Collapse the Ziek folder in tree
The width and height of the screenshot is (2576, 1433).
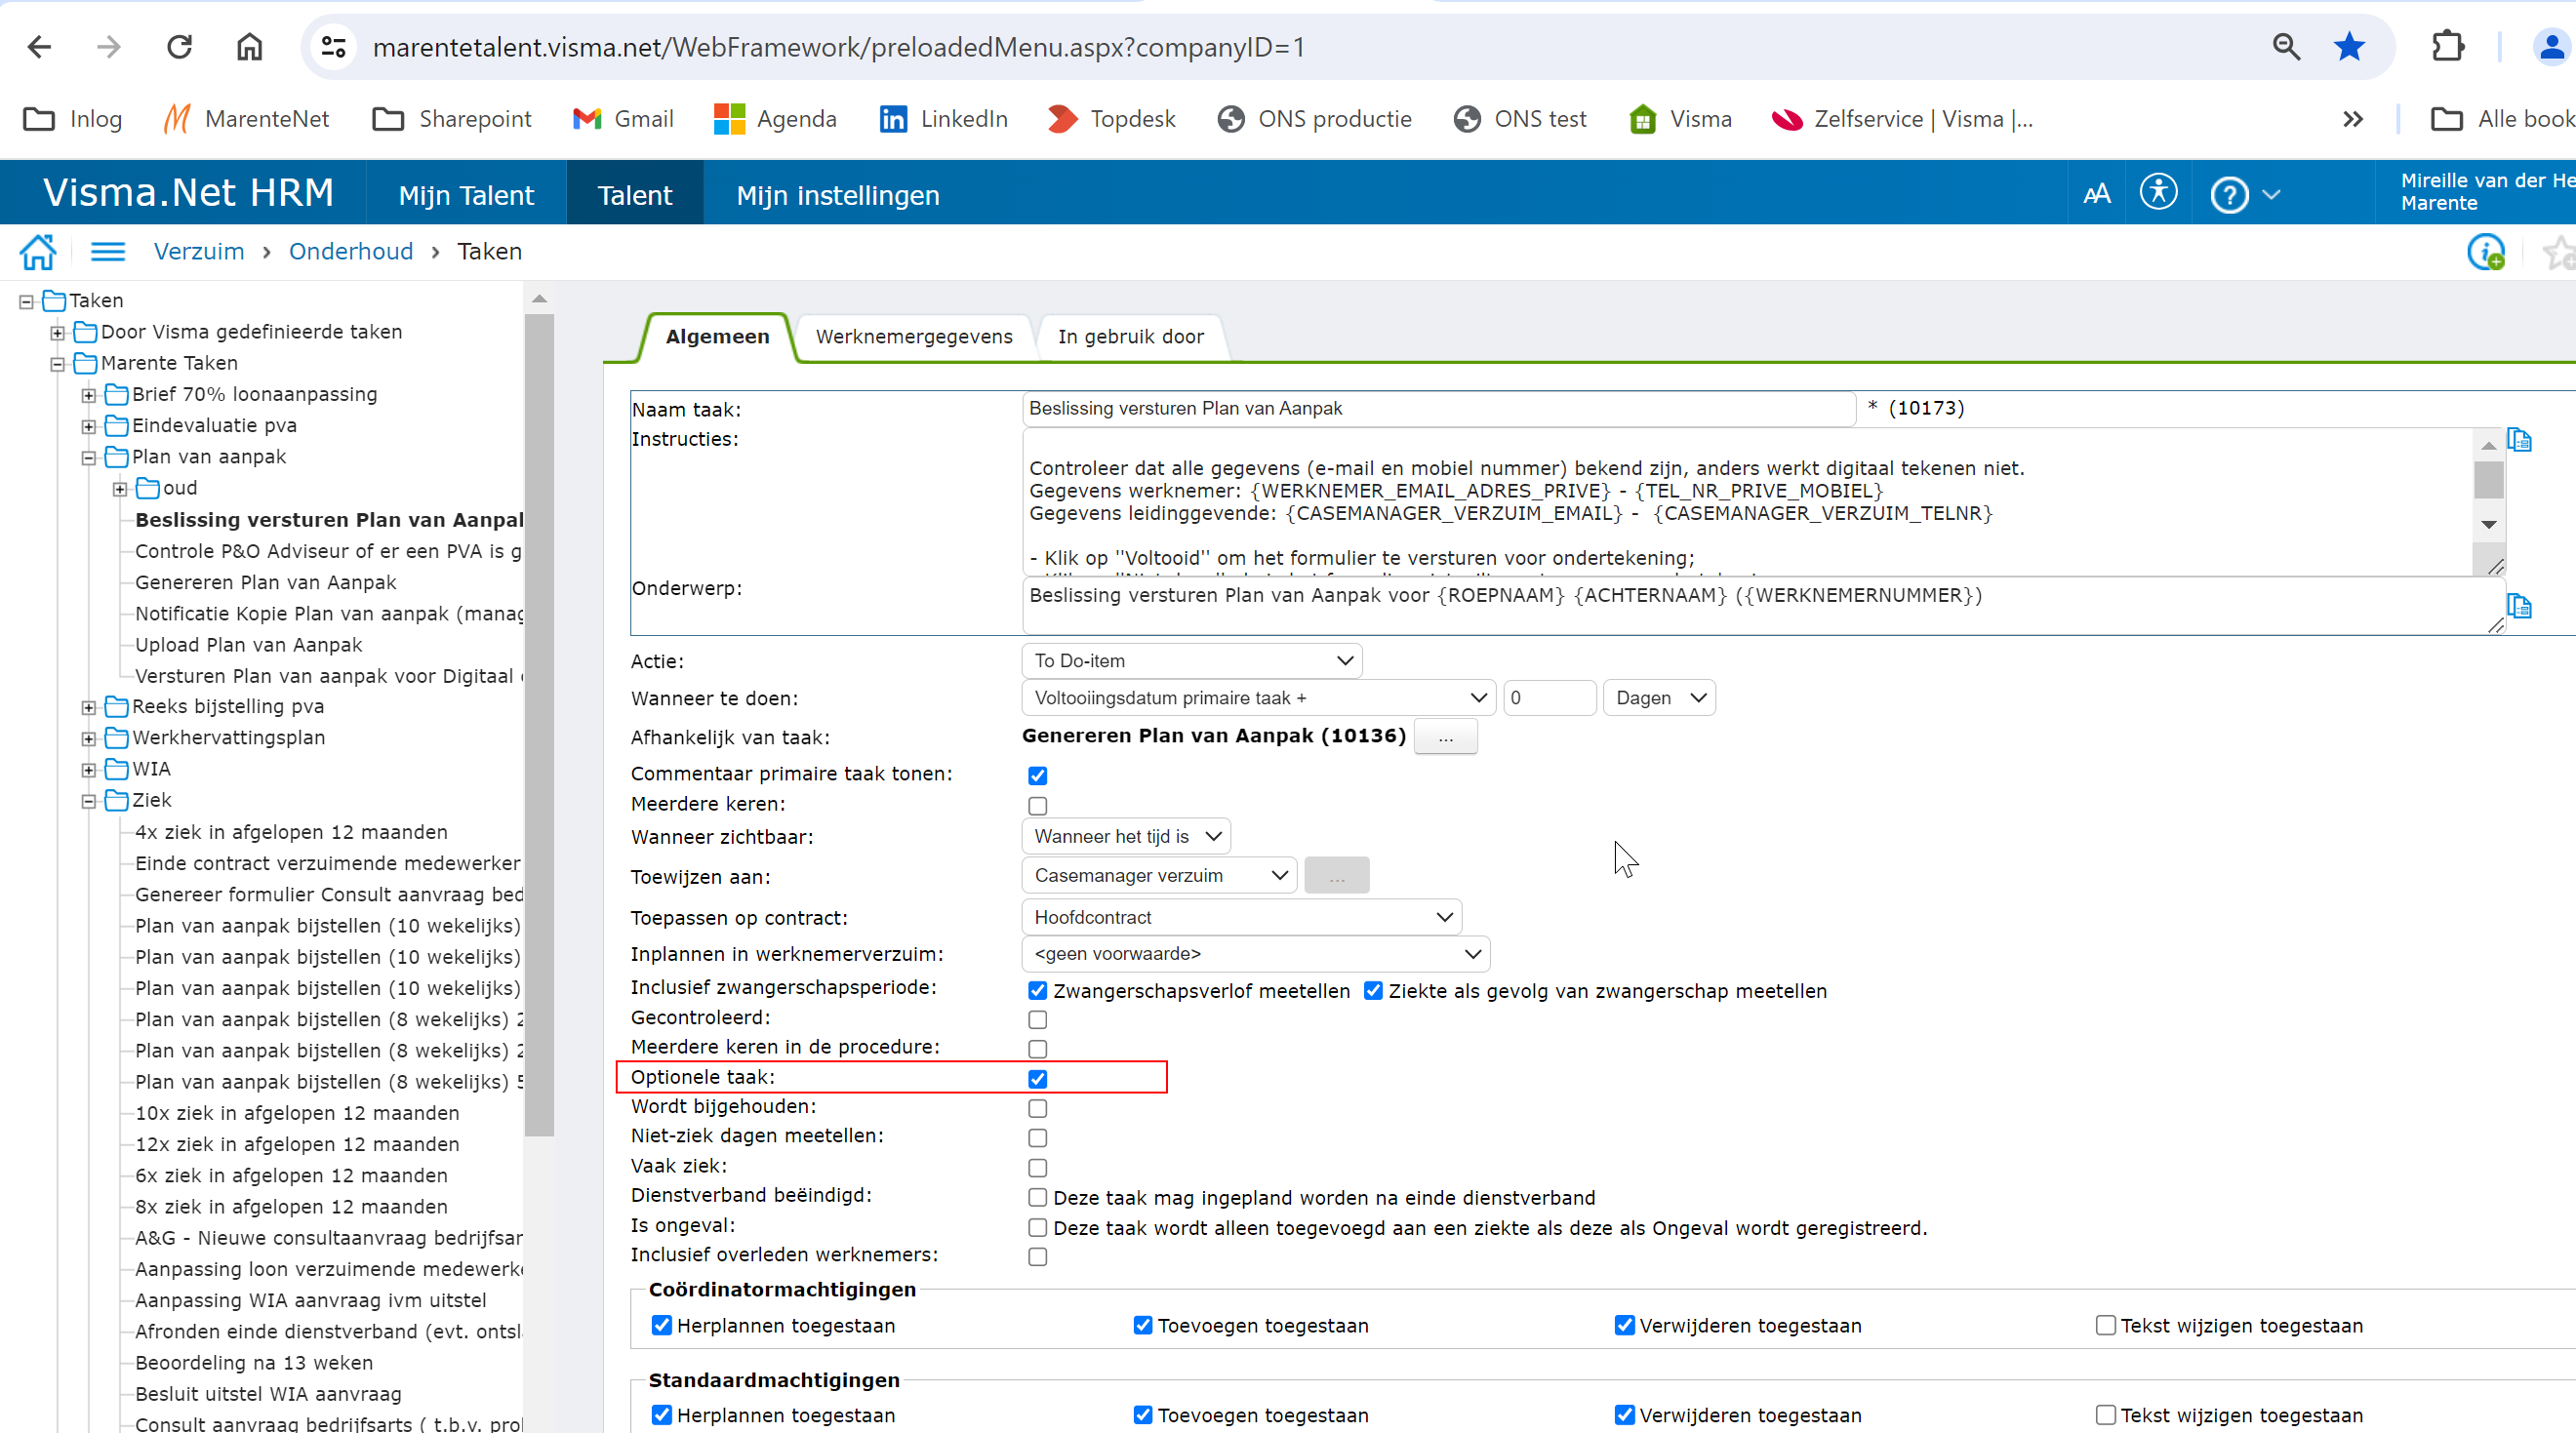pos(89,801)
